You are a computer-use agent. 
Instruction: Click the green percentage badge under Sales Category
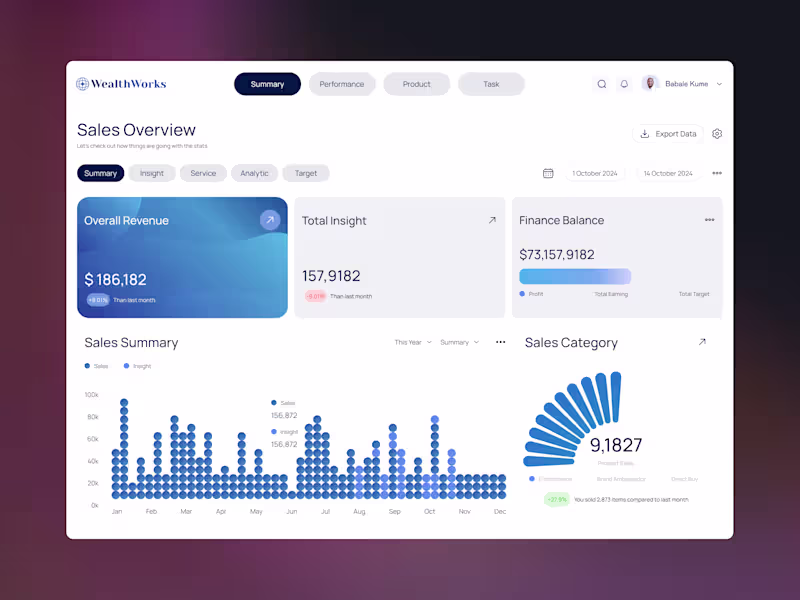(557, 499)
